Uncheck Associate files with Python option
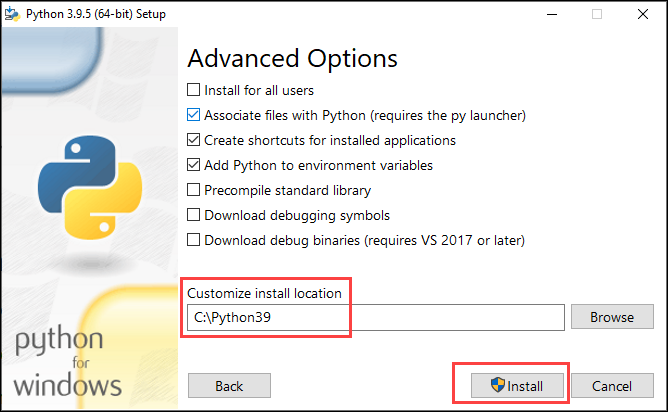The image size is (668, 412). click(x=193, y=115)
